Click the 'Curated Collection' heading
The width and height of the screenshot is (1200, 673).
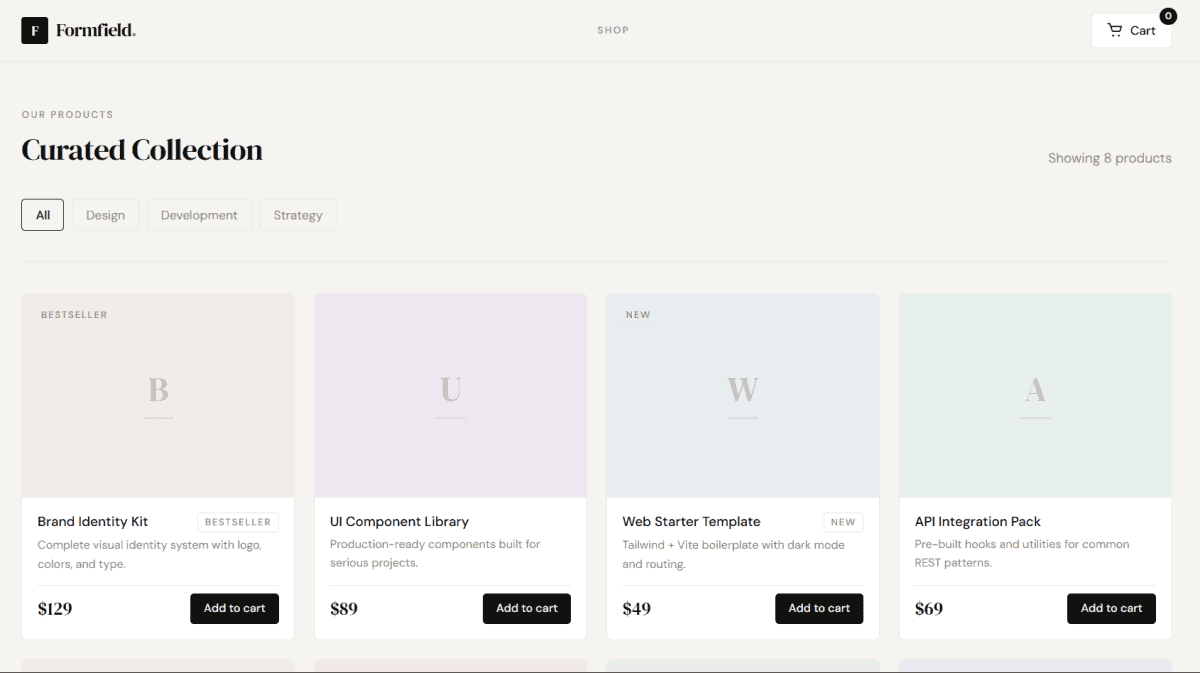[x=142, y=150]
